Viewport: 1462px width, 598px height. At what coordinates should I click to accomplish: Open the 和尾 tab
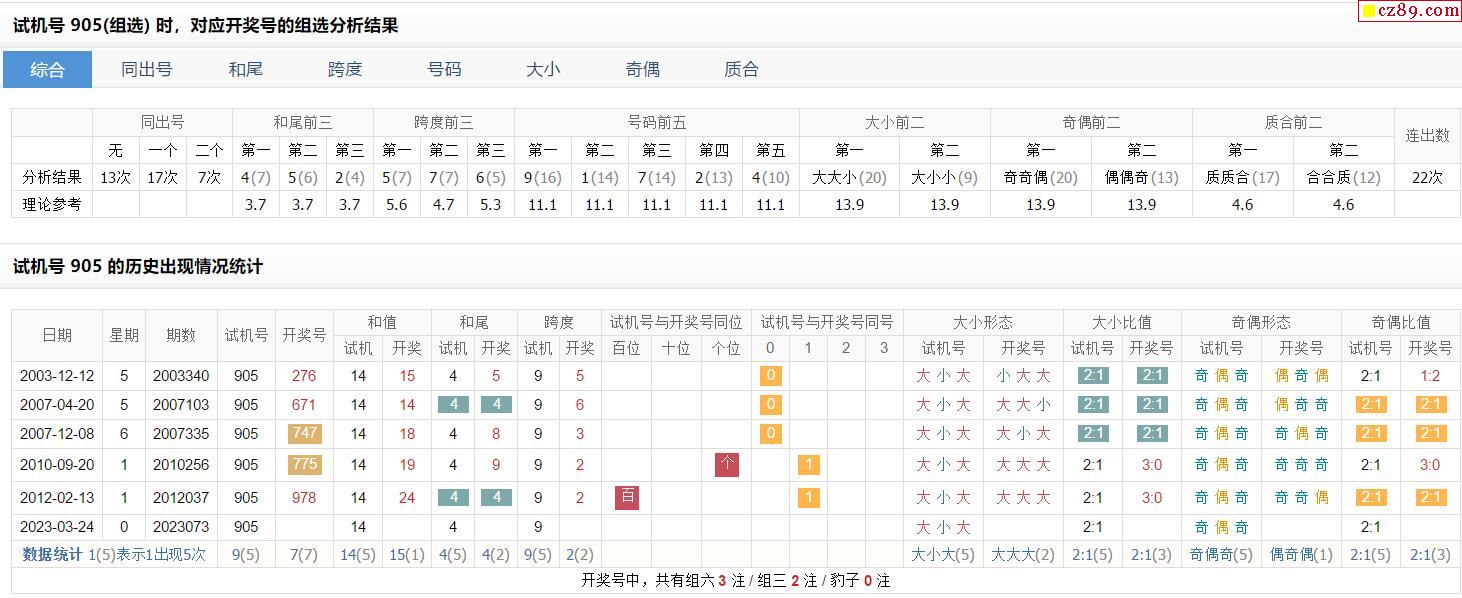[245, 69]
